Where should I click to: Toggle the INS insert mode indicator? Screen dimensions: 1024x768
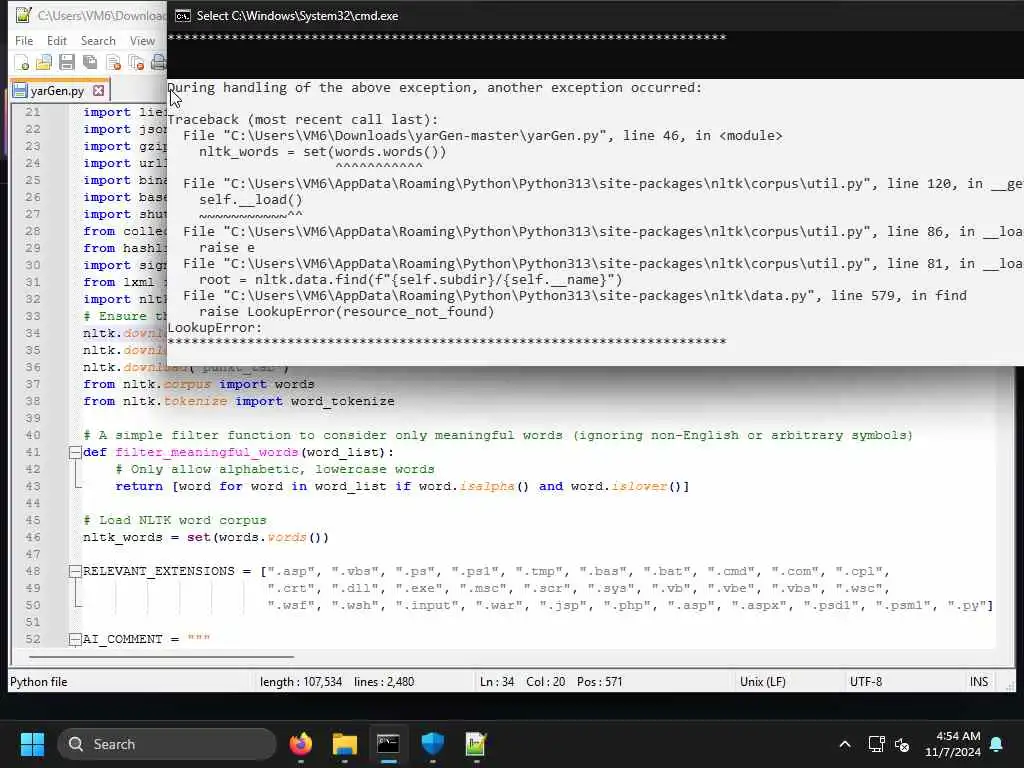(979, 682)
